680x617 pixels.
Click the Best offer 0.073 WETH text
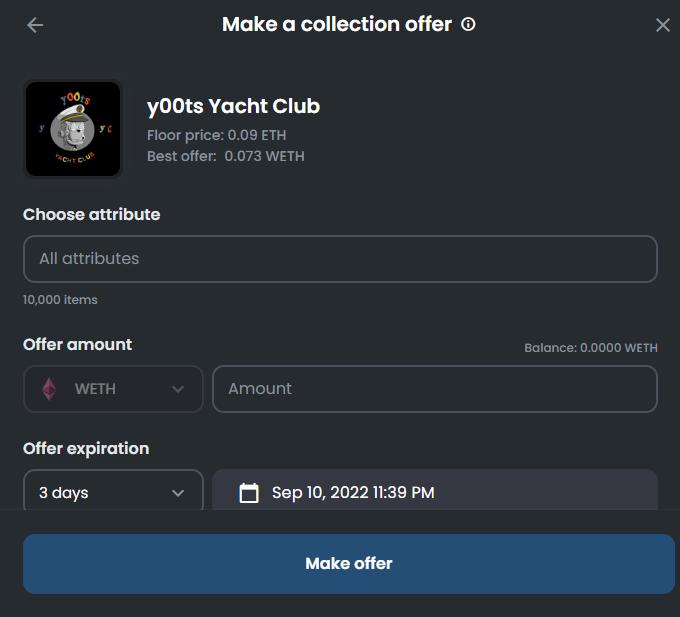[225, 156]
